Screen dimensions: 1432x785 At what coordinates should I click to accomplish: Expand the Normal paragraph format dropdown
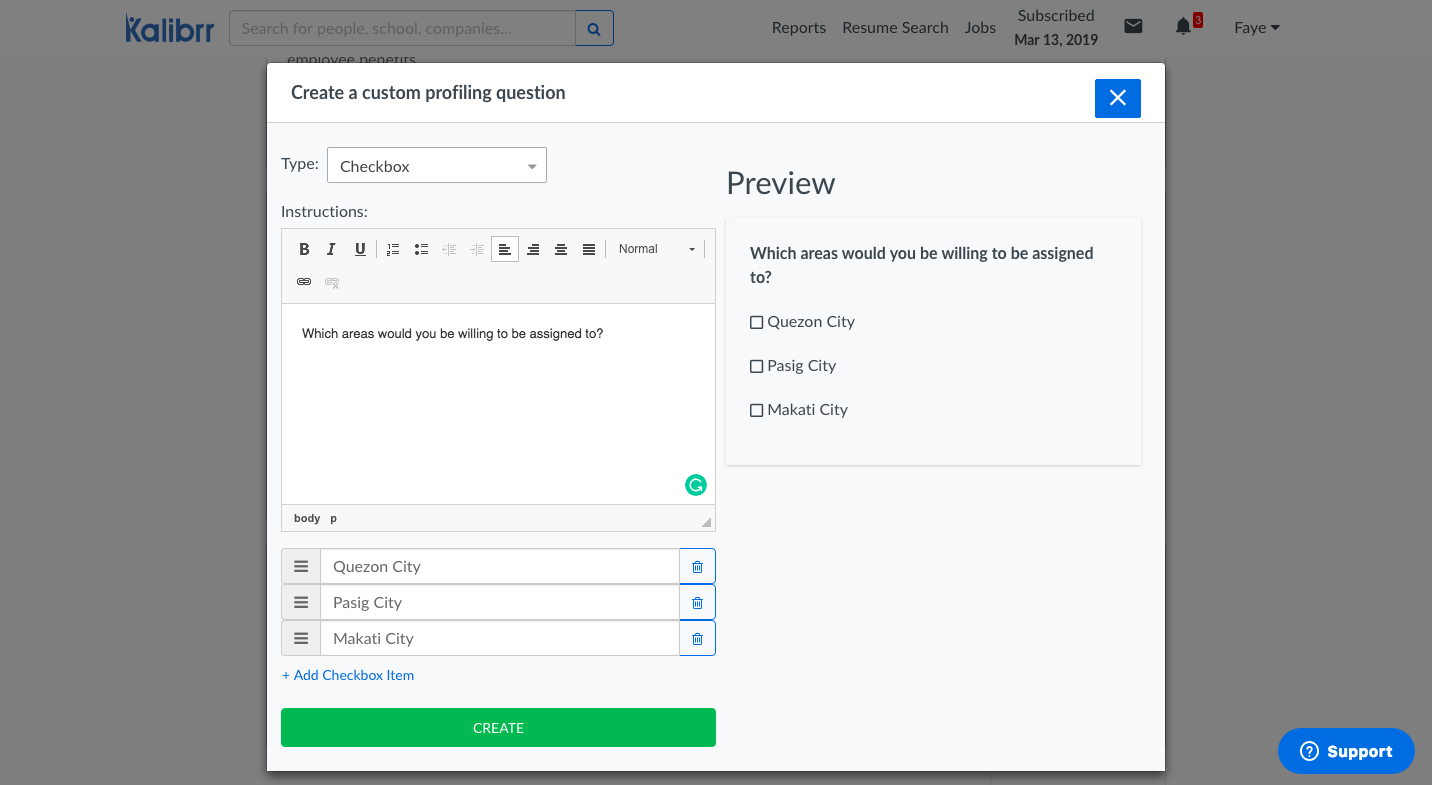point(656,249)
